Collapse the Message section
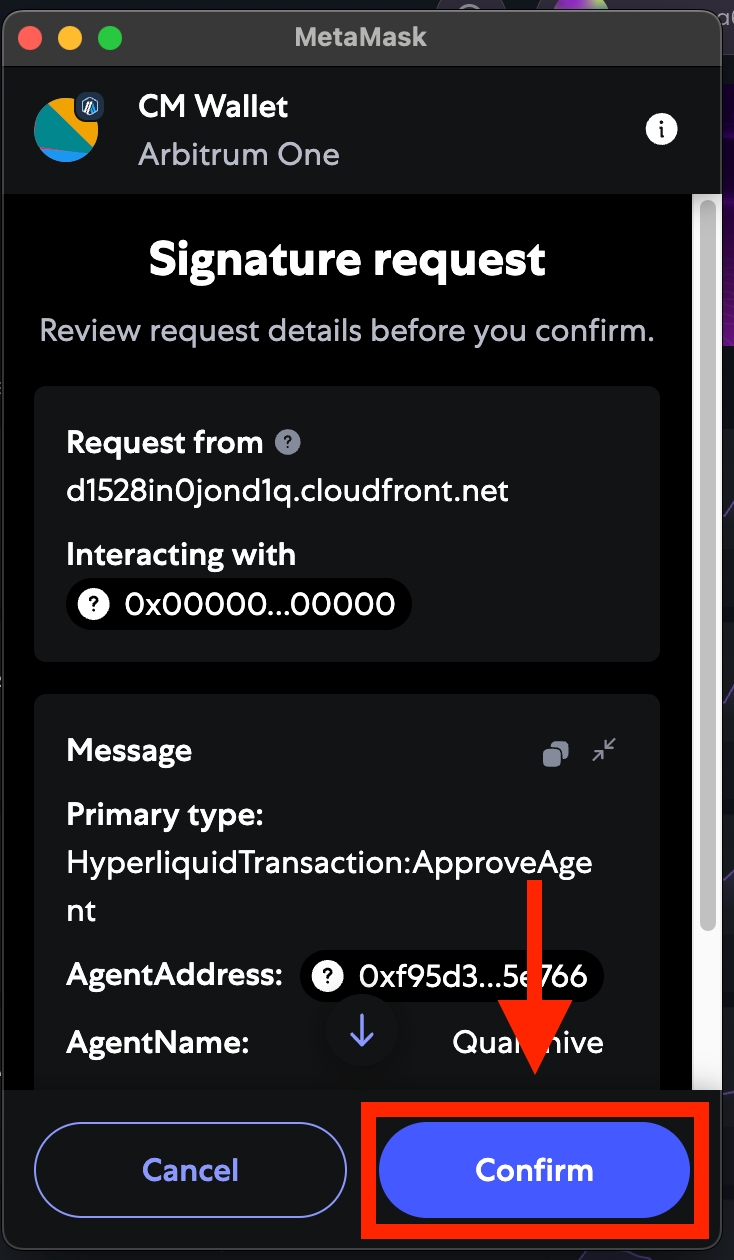Image resolution: width=734 pixels, height=1260 pixels. (604, 750)
